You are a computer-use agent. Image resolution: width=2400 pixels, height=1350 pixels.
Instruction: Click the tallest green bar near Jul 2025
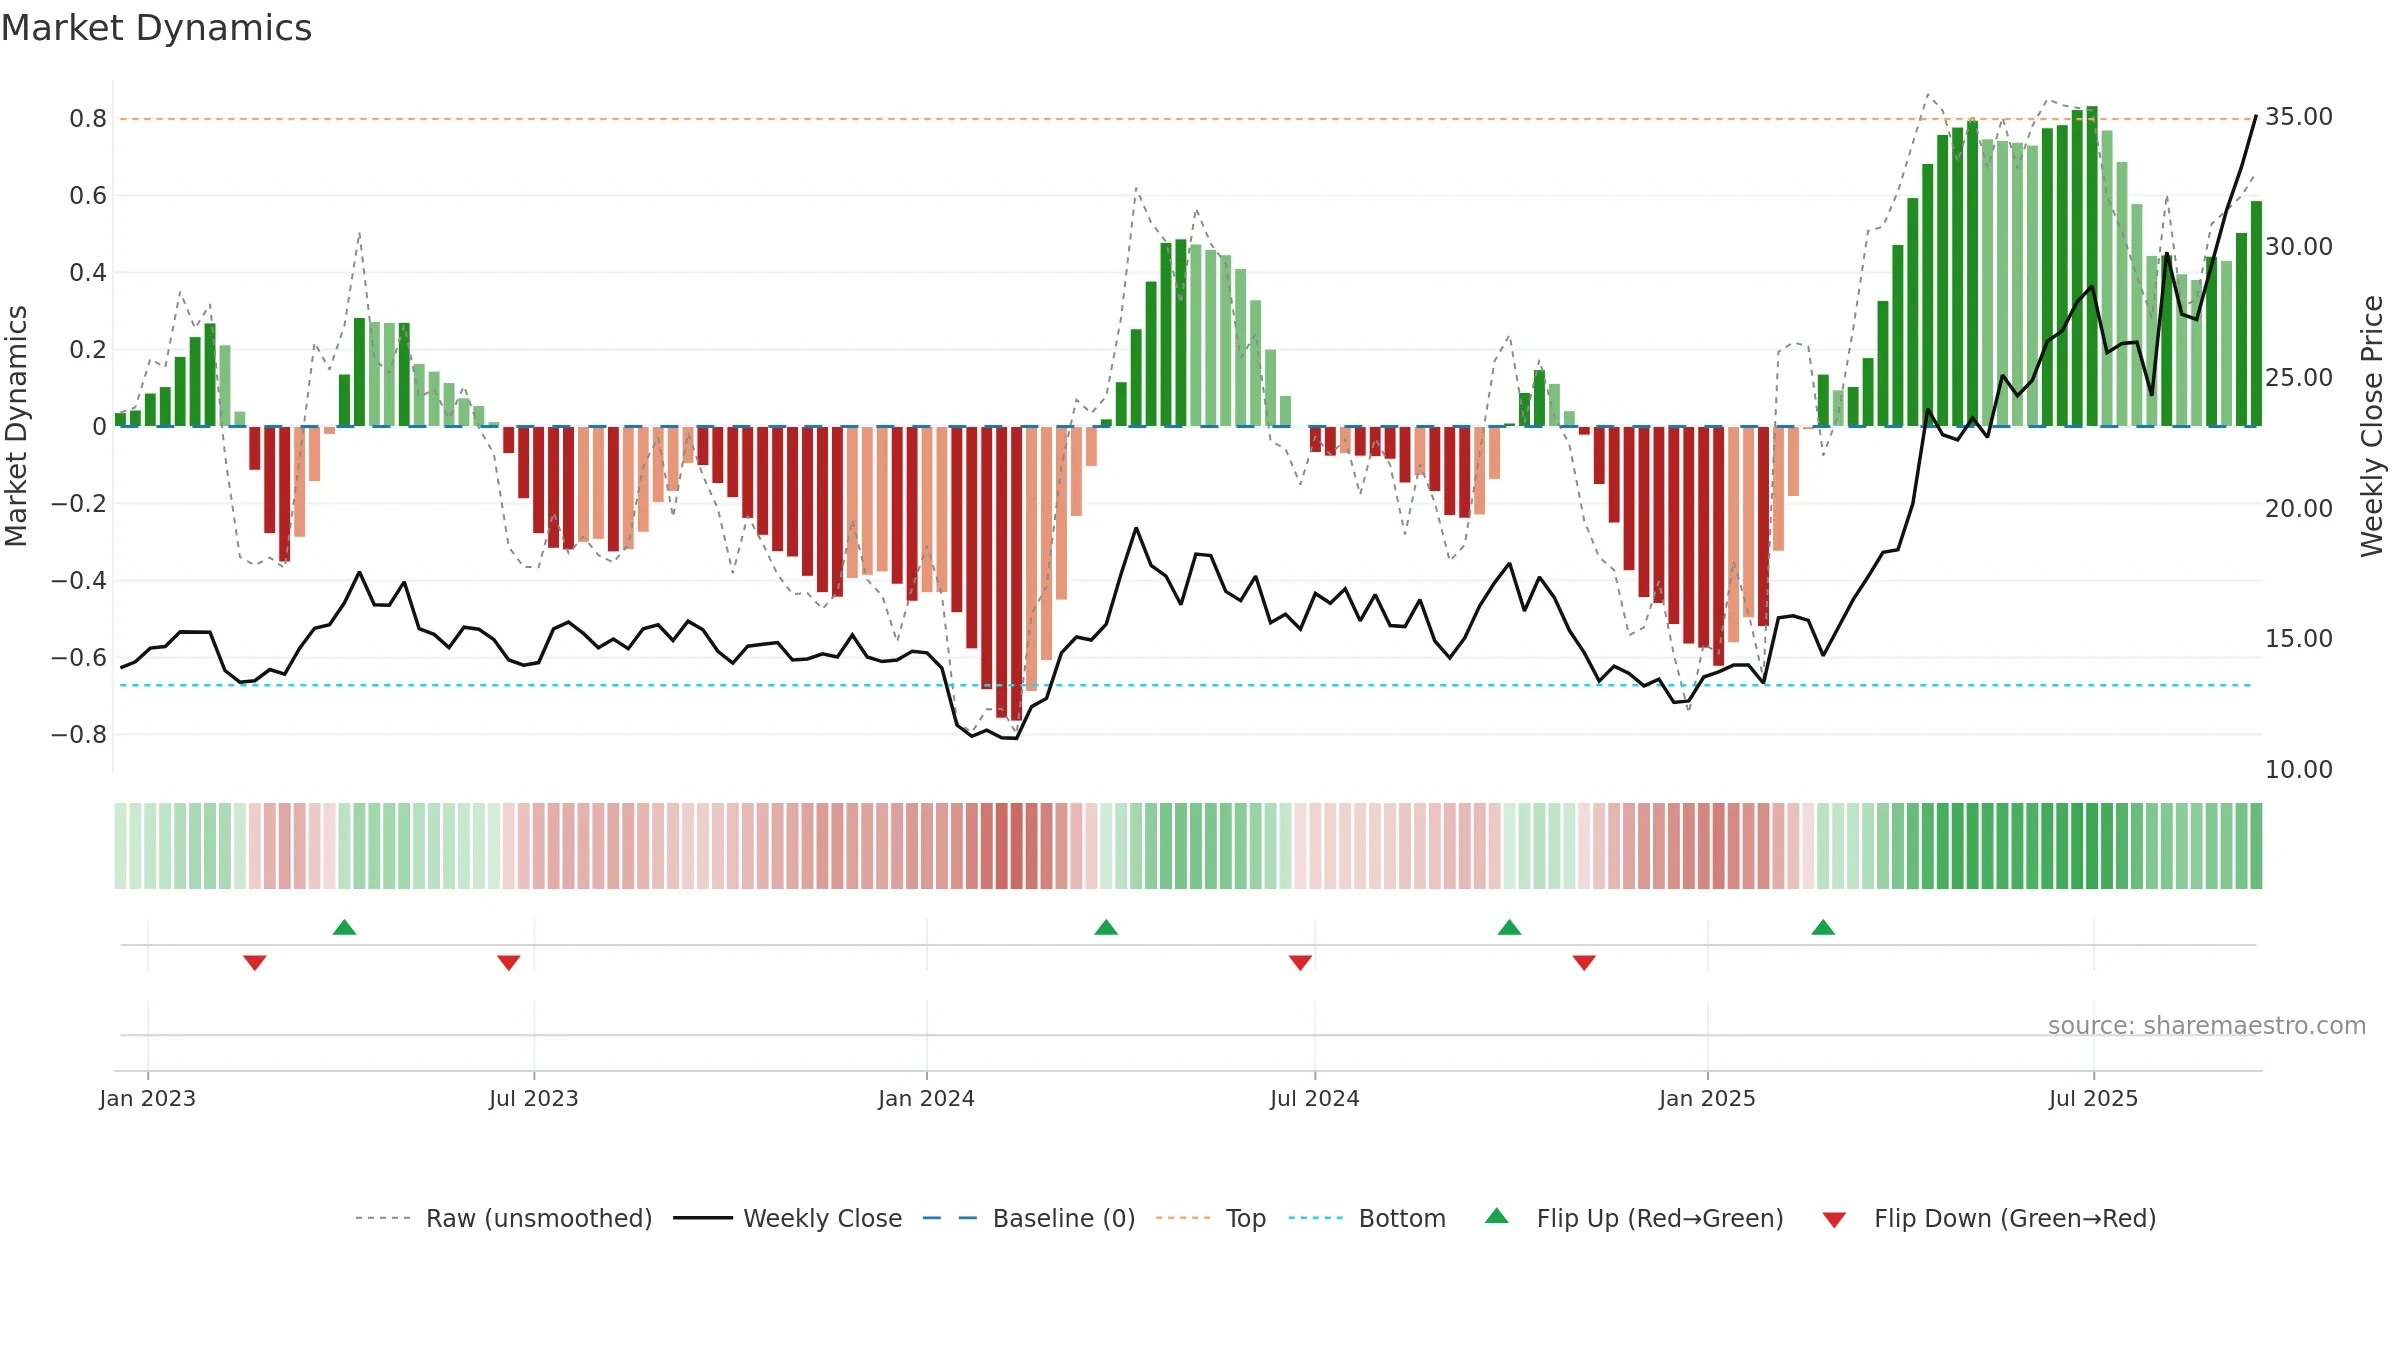point(2092,266)
